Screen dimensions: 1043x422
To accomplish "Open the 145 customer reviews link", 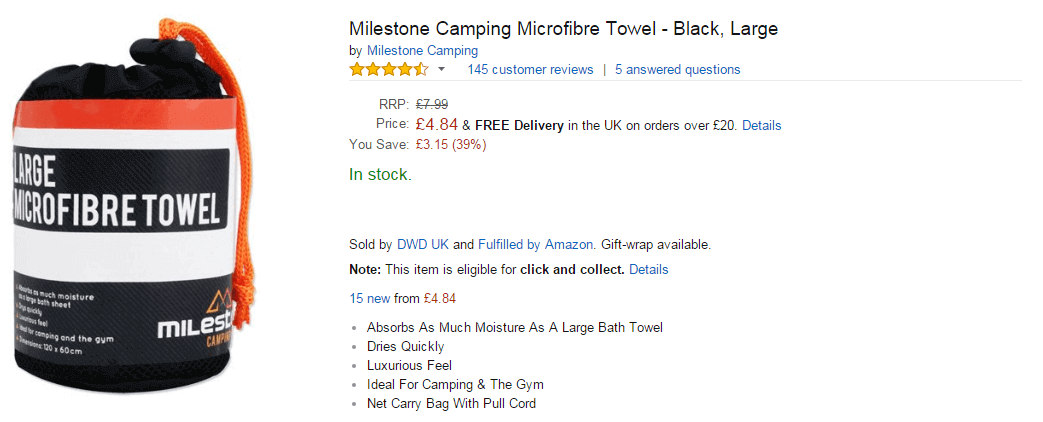I will click(530, 69).
